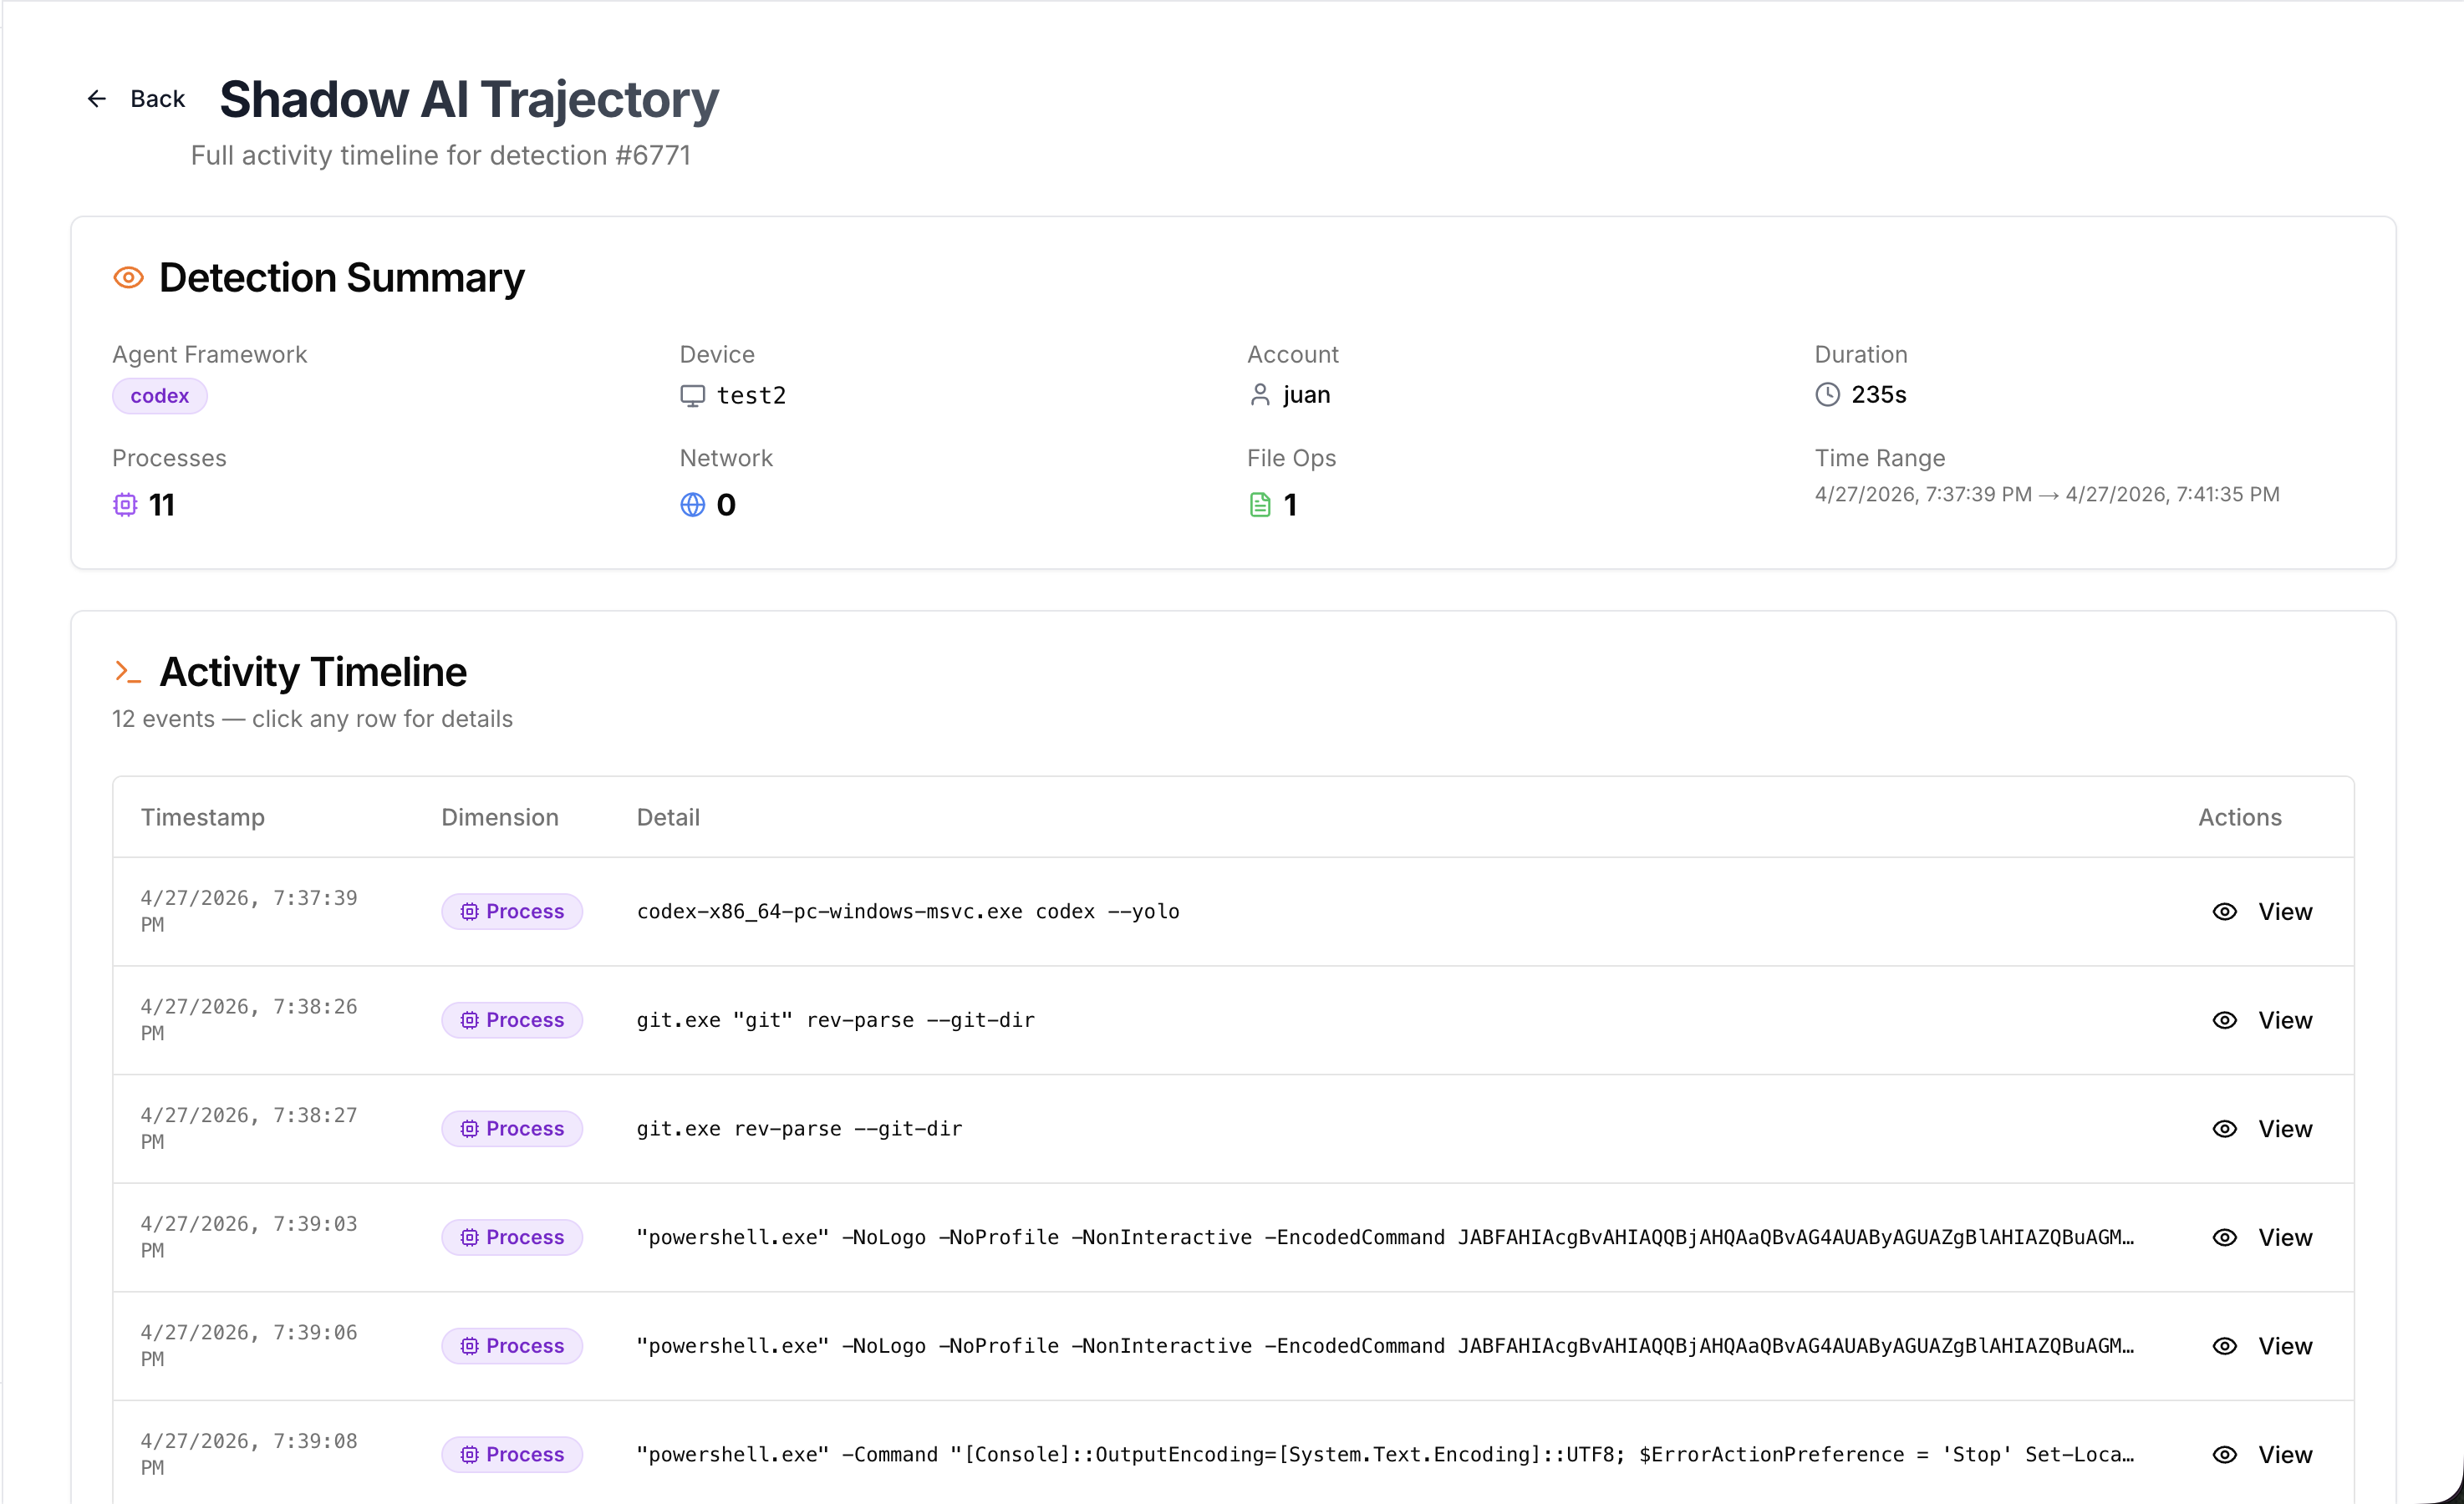Click the Network count '0'
This screenshot has width=2464, height=1504.
[x=727, y=505]
